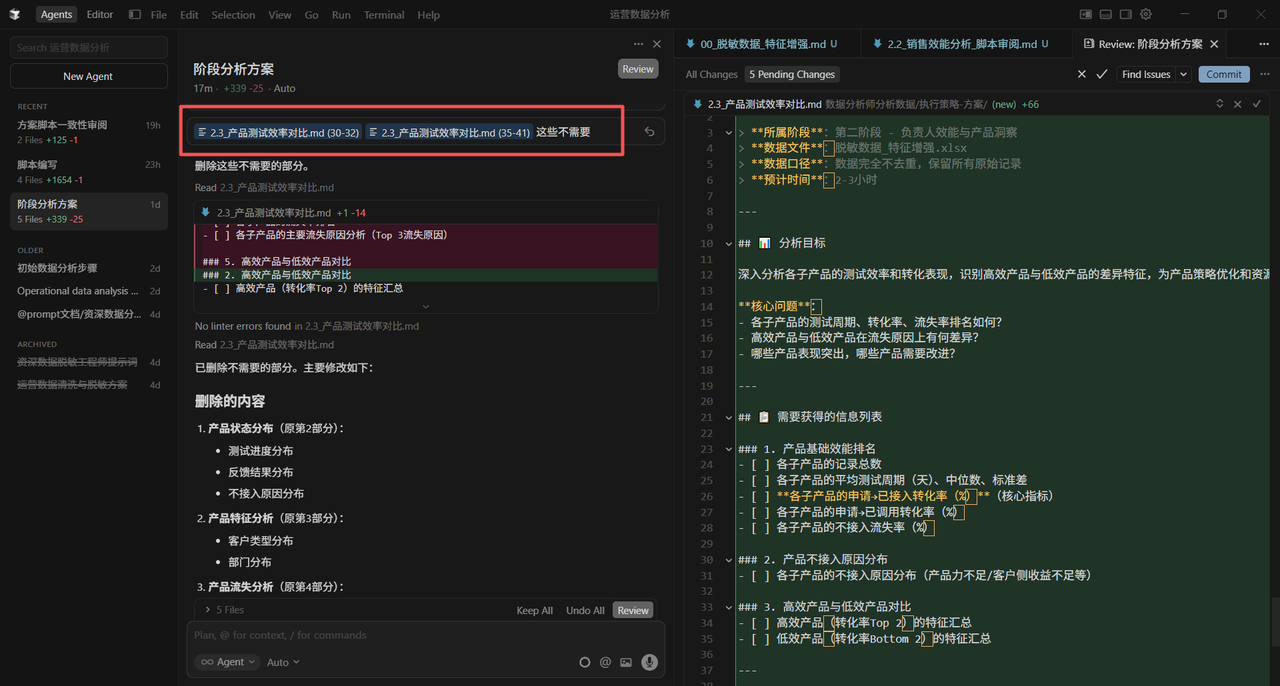Image resolution: width=1280 pixels, height=686 pixels.
Task: Open the Terminal menu
Action: pyautogui.click(x=383, y=15)
